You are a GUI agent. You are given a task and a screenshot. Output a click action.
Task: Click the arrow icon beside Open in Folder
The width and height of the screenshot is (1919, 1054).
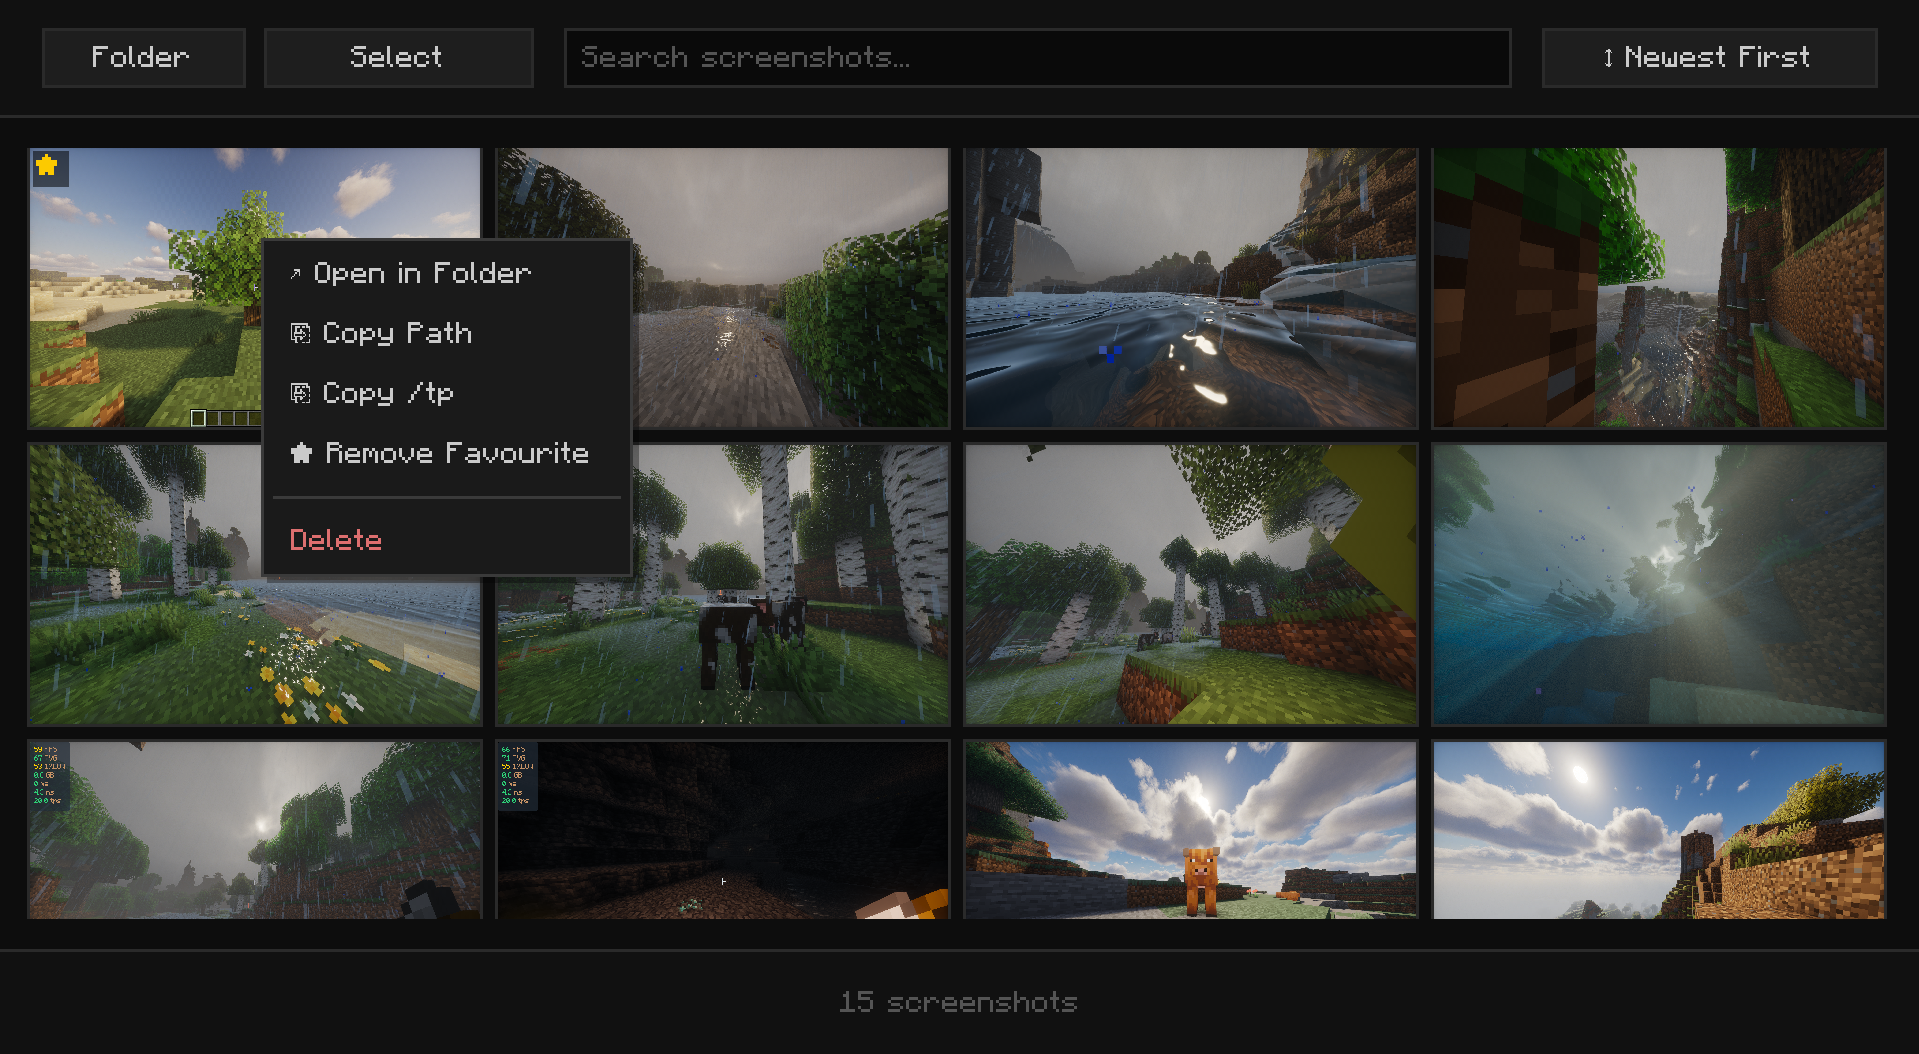295,274
